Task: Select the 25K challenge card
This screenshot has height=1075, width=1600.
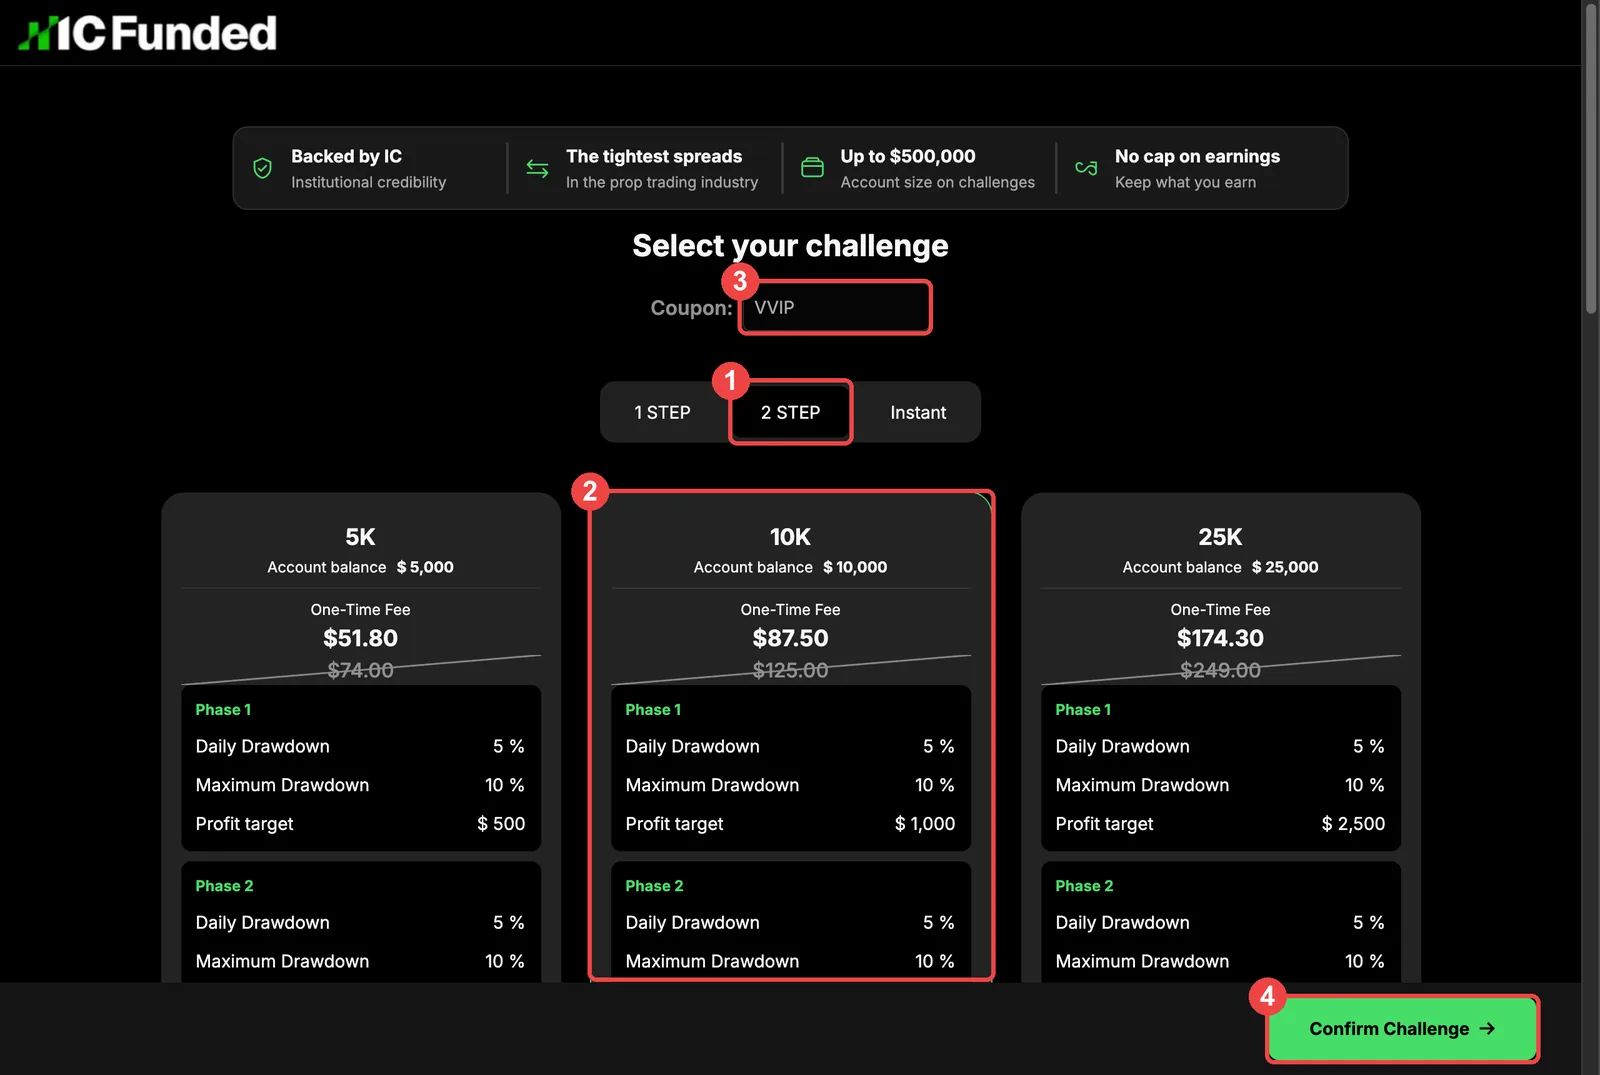Action: [x=1220, y=737]
